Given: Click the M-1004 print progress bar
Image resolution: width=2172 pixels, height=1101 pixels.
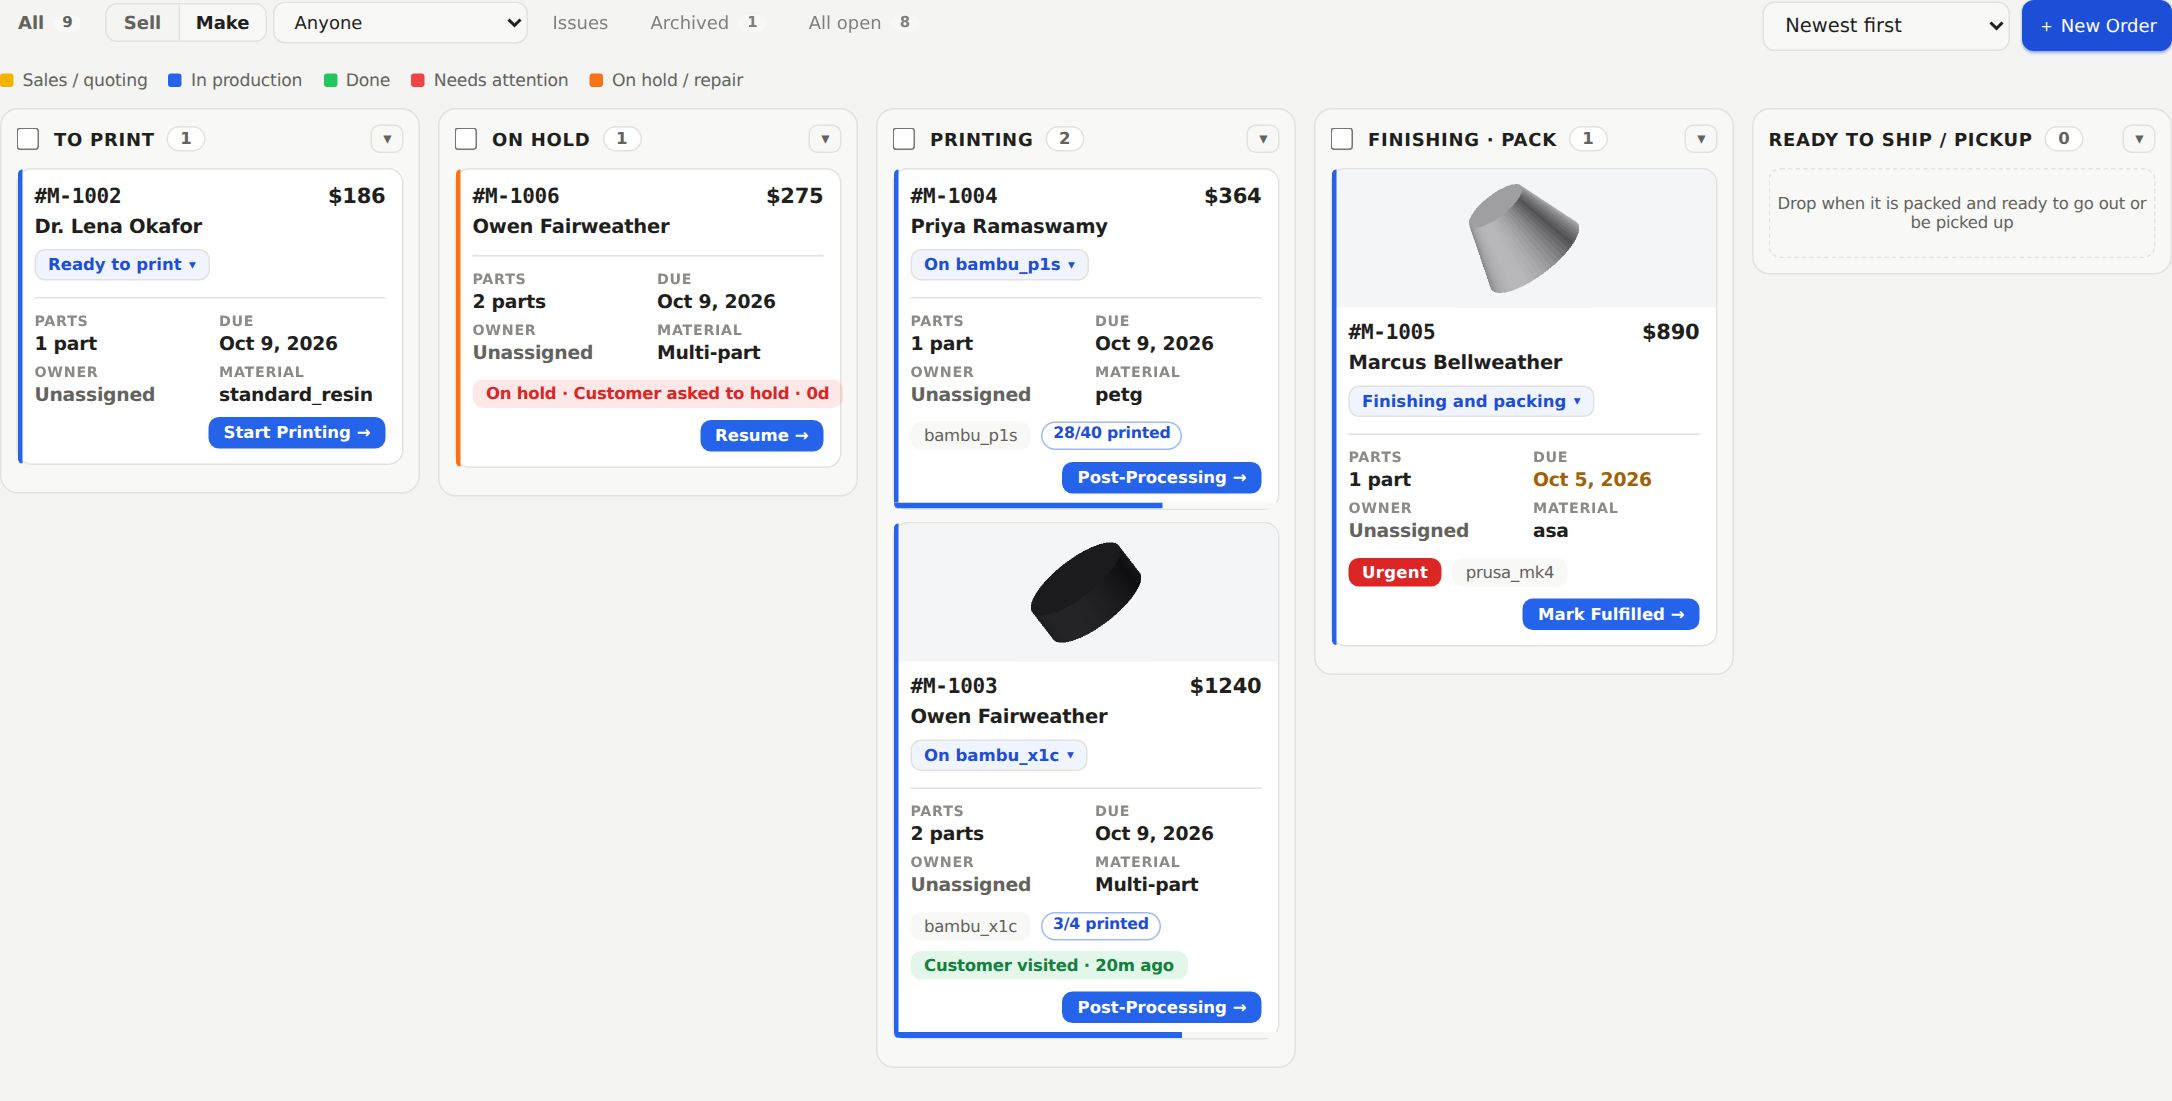Looking at the screenshot, I should 1088,505.
